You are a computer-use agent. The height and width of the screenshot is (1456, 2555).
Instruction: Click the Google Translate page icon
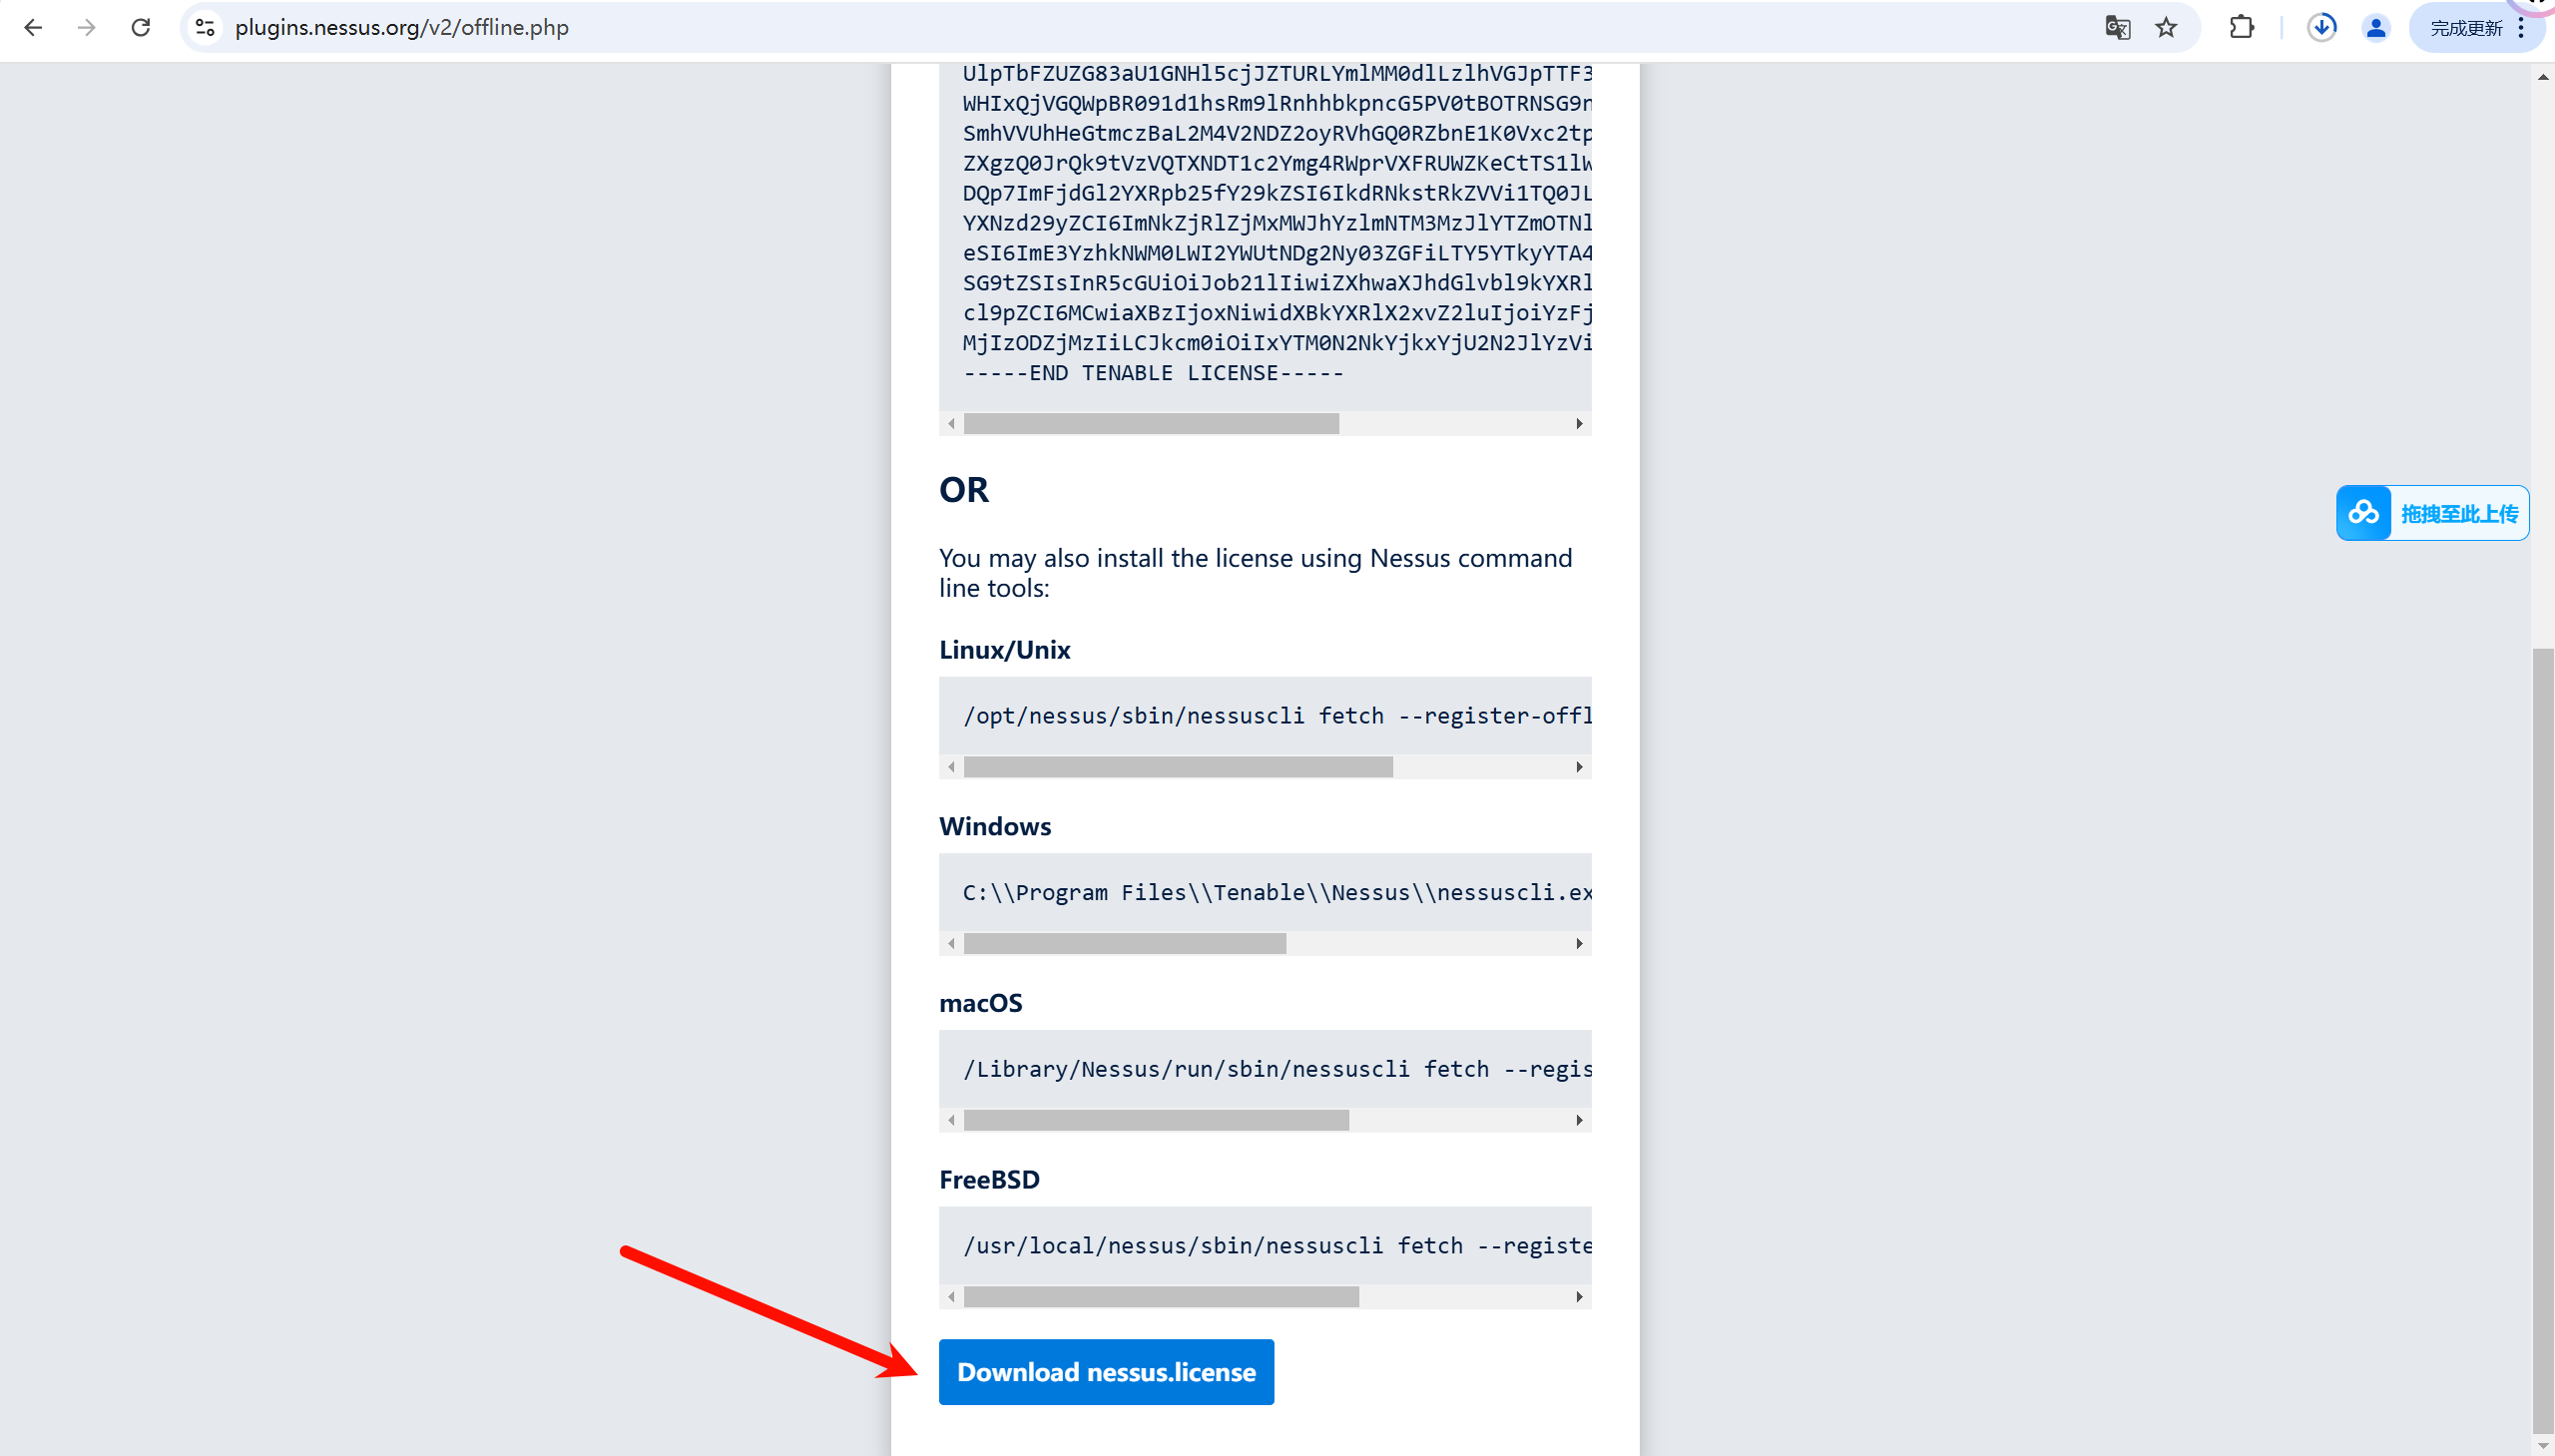[x=2116, y=27]
